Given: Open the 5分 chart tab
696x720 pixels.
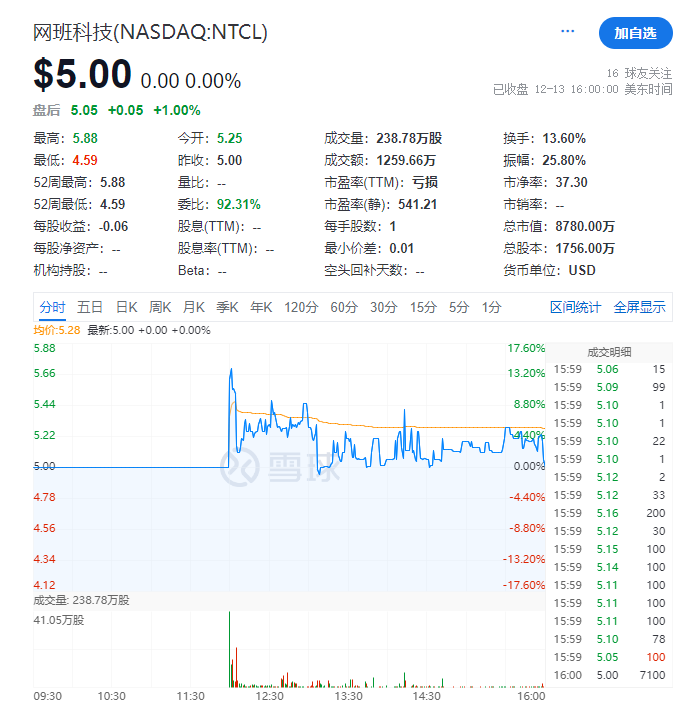Looking at the screenshot, I should 459,307.
